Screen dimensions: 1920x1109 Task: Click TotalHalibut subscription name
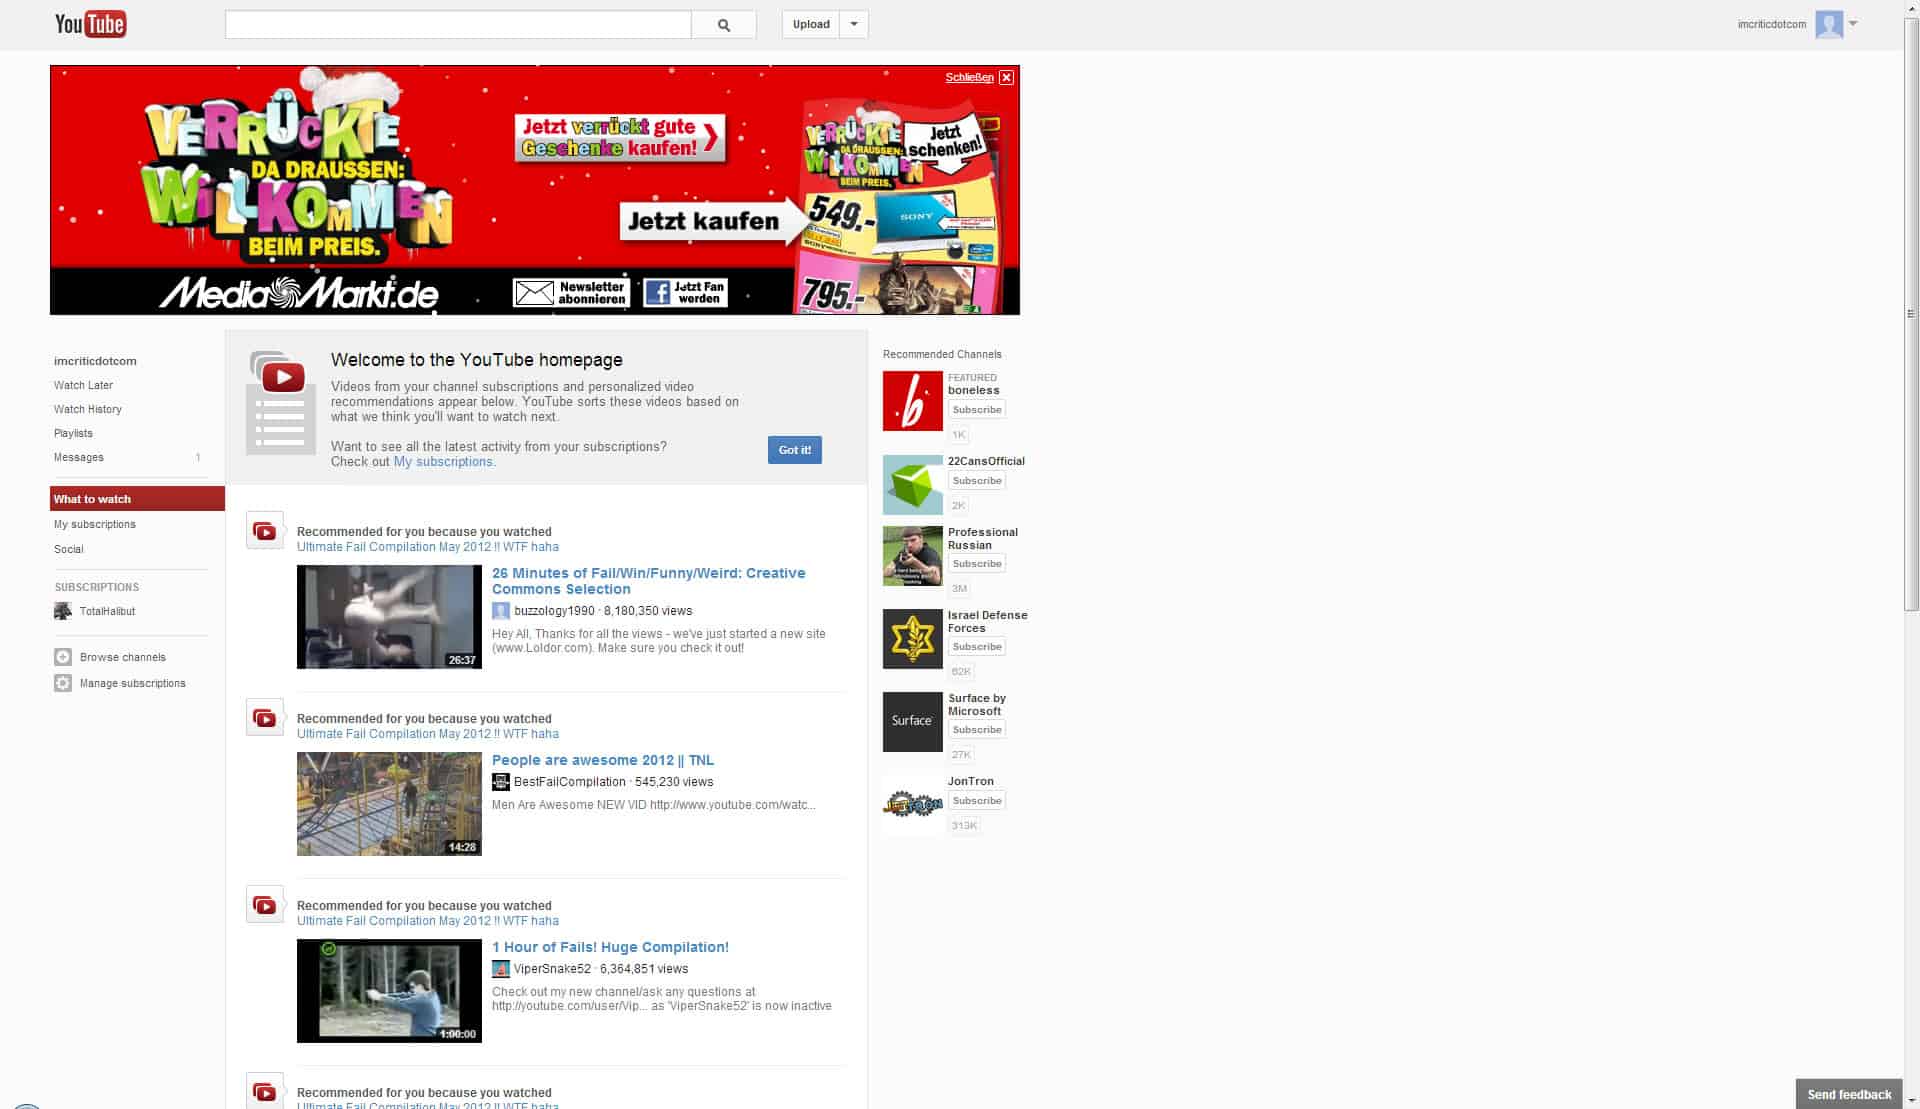107,611
